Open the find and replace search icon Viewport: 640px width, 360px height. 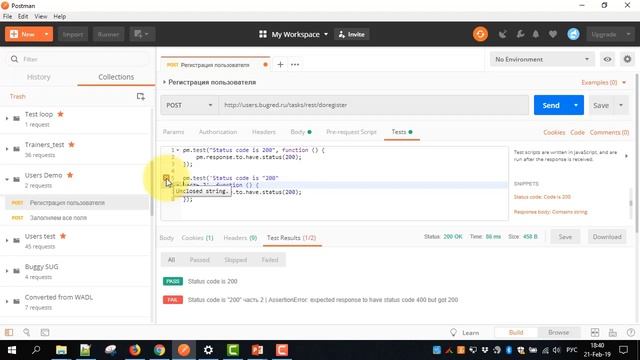point(27,332)
